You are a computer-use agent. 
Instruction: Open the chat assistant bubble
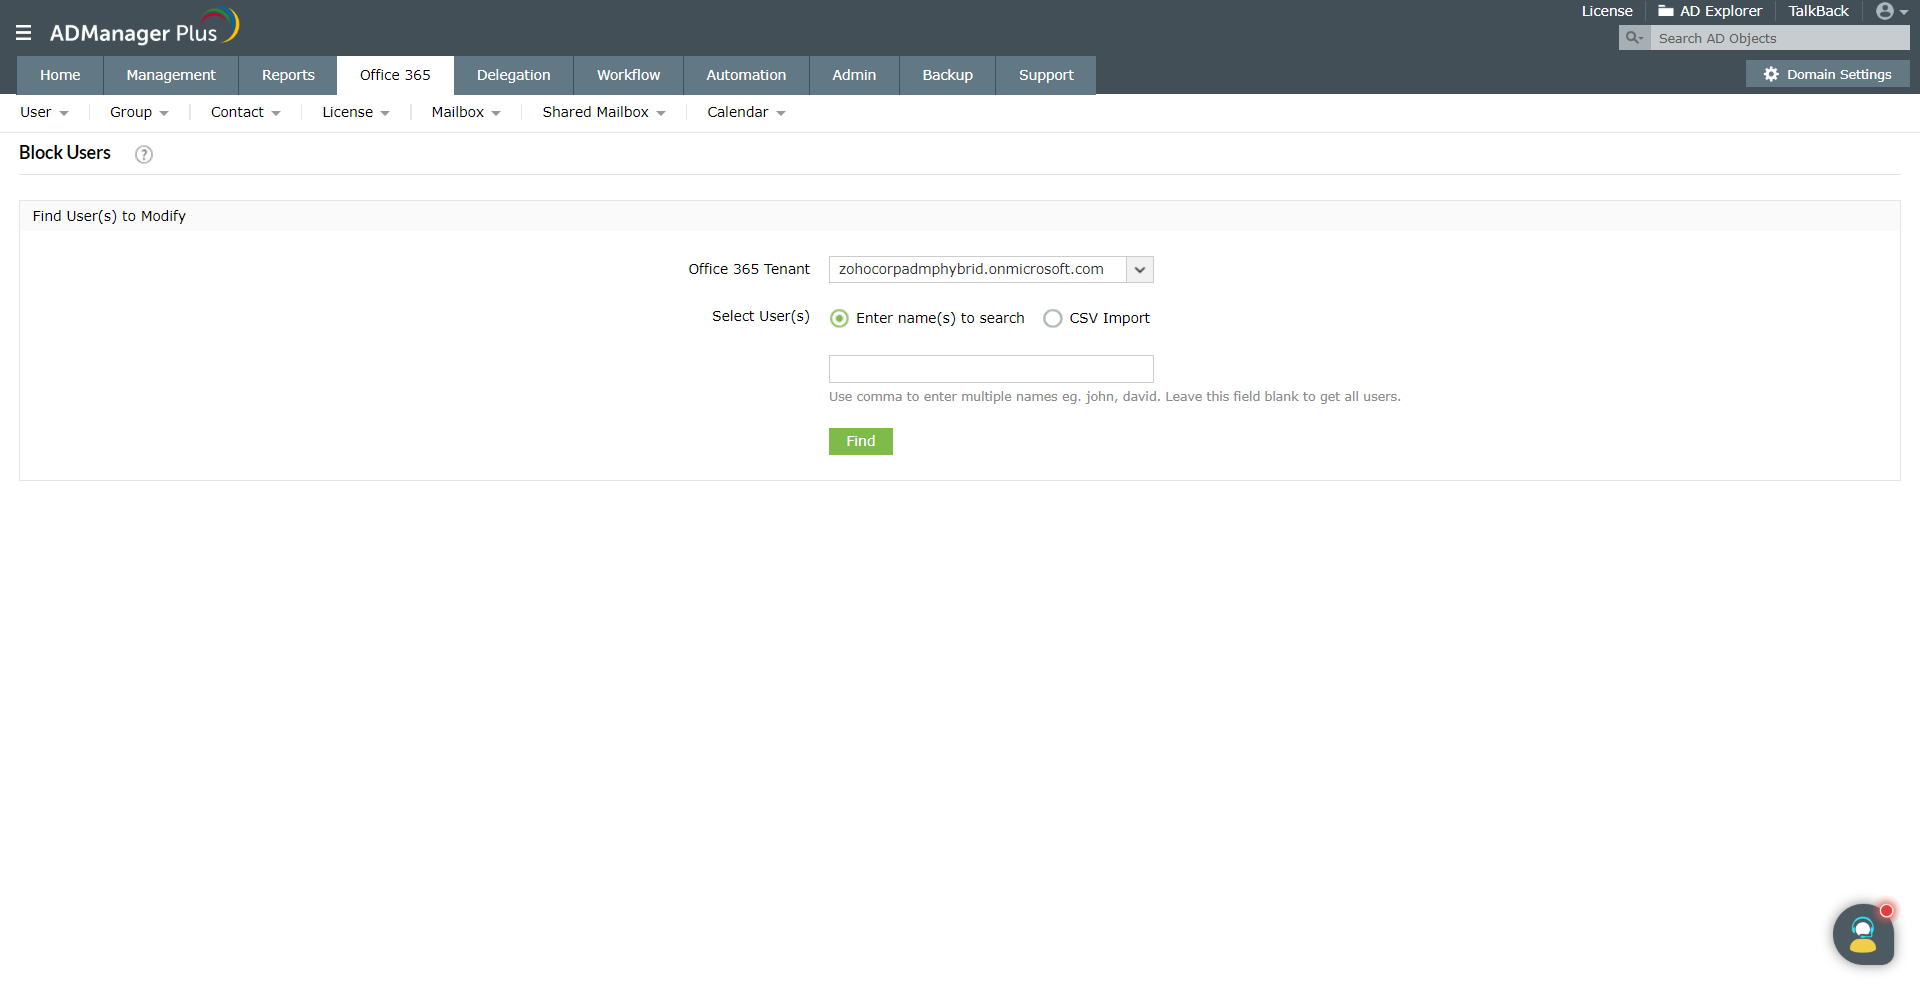pyautogui.click(x=1863, y=934)
